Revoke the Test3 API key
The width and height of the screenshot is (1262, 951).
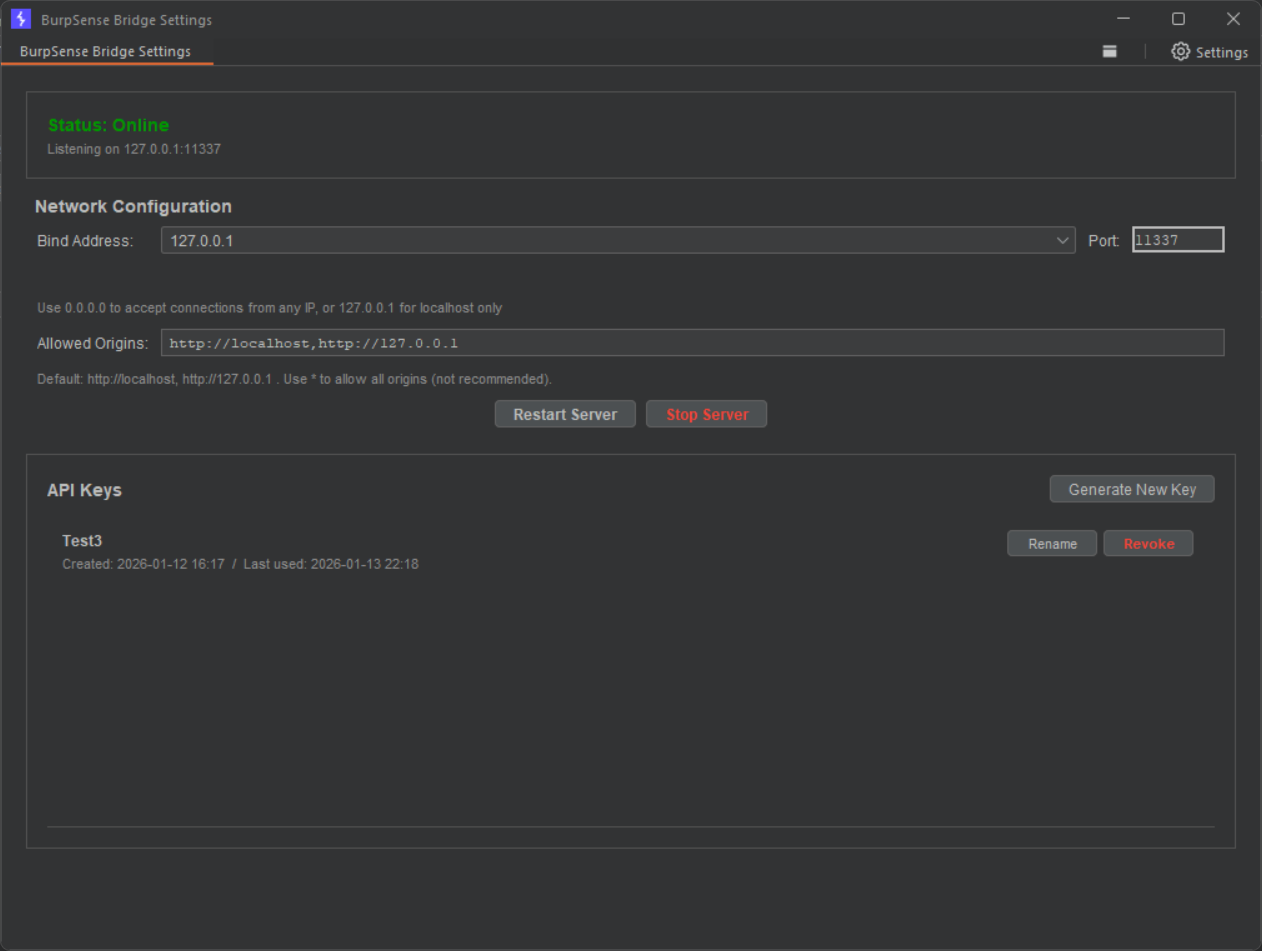1148,543
